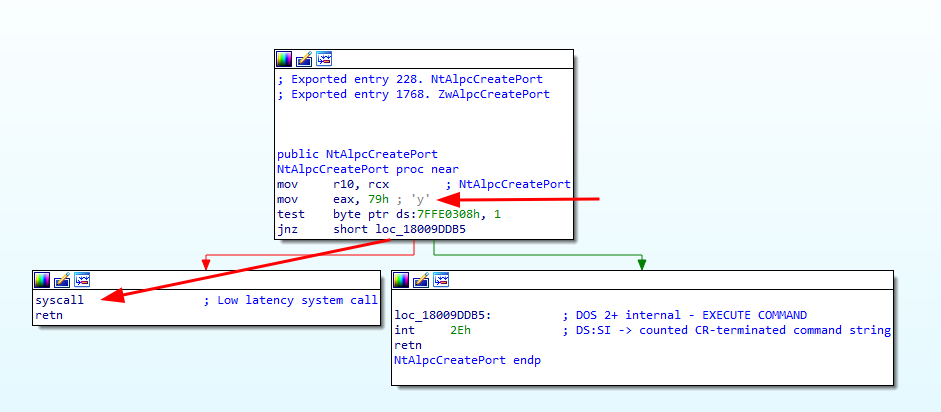The image size is (941, 412).
Task: Click group nodes icon on syscall block
Action: click(x=80, y=280)
